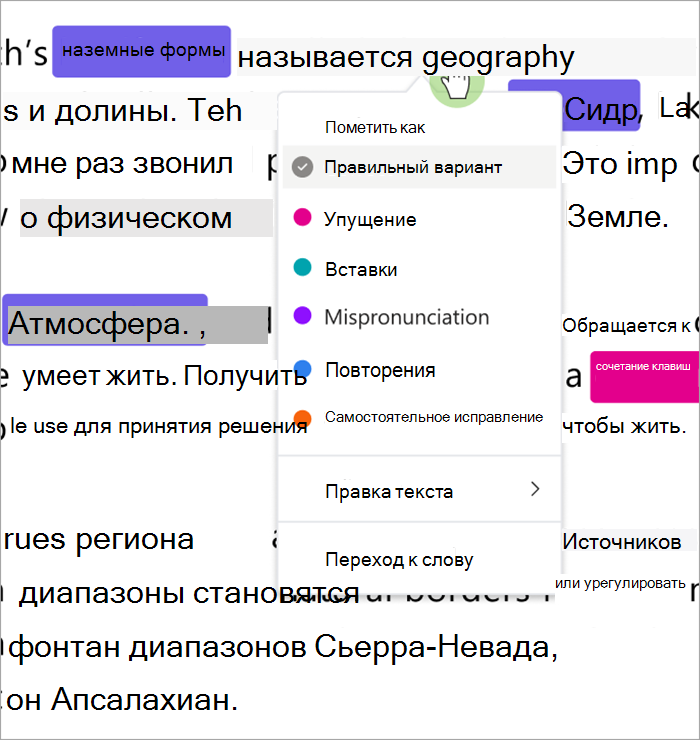
Task: Click the teal circle next to 'Вставки'
Action: click(302, 267)
